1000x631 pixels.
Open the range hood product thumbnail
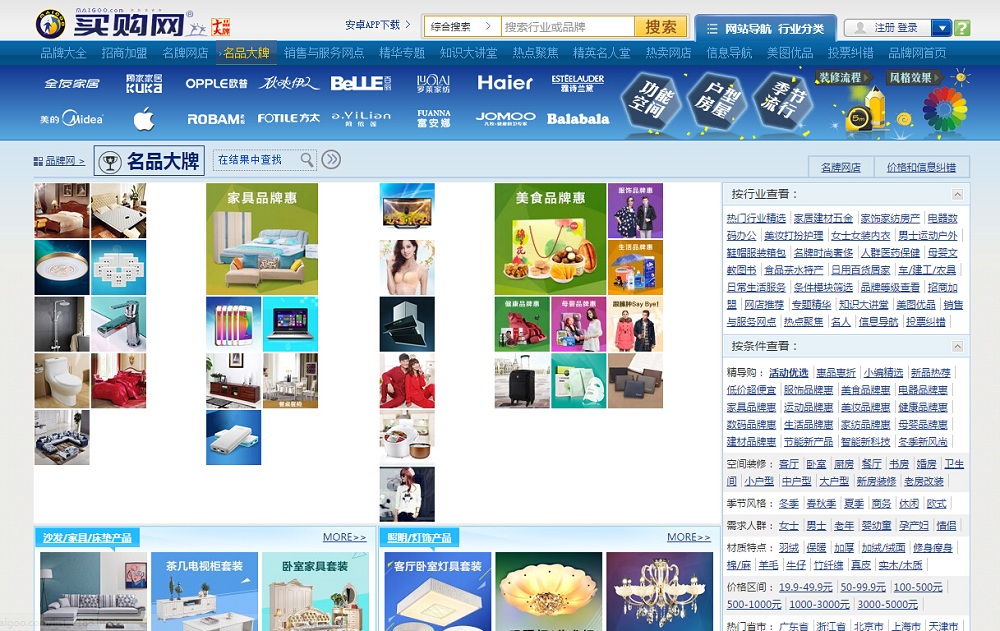pyautogui.click(x=407, y=324)
